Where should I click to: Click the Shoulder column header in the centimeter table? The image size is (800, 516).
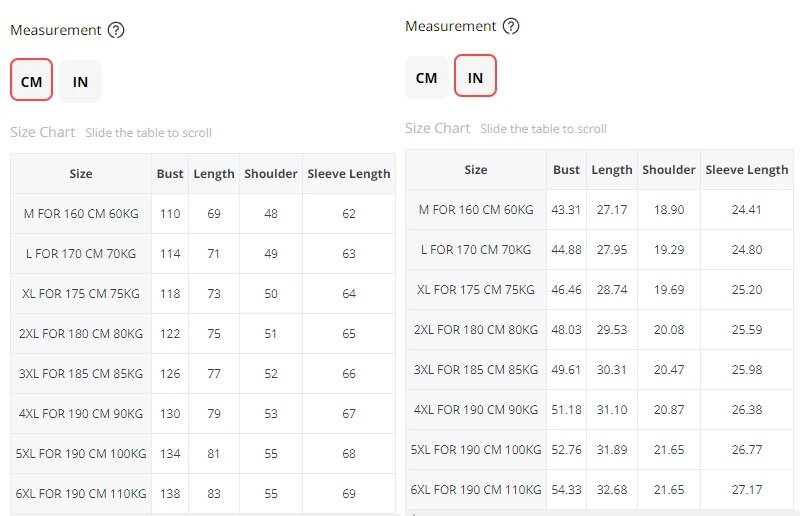pos(271,173)
